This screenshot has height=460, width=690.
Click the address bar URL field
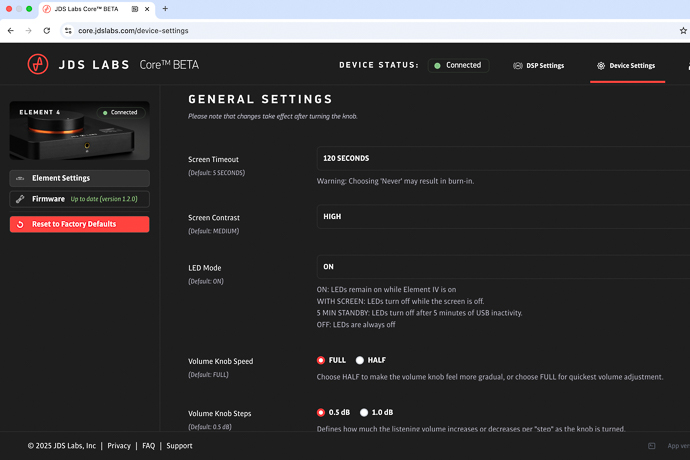pos(133,31)
